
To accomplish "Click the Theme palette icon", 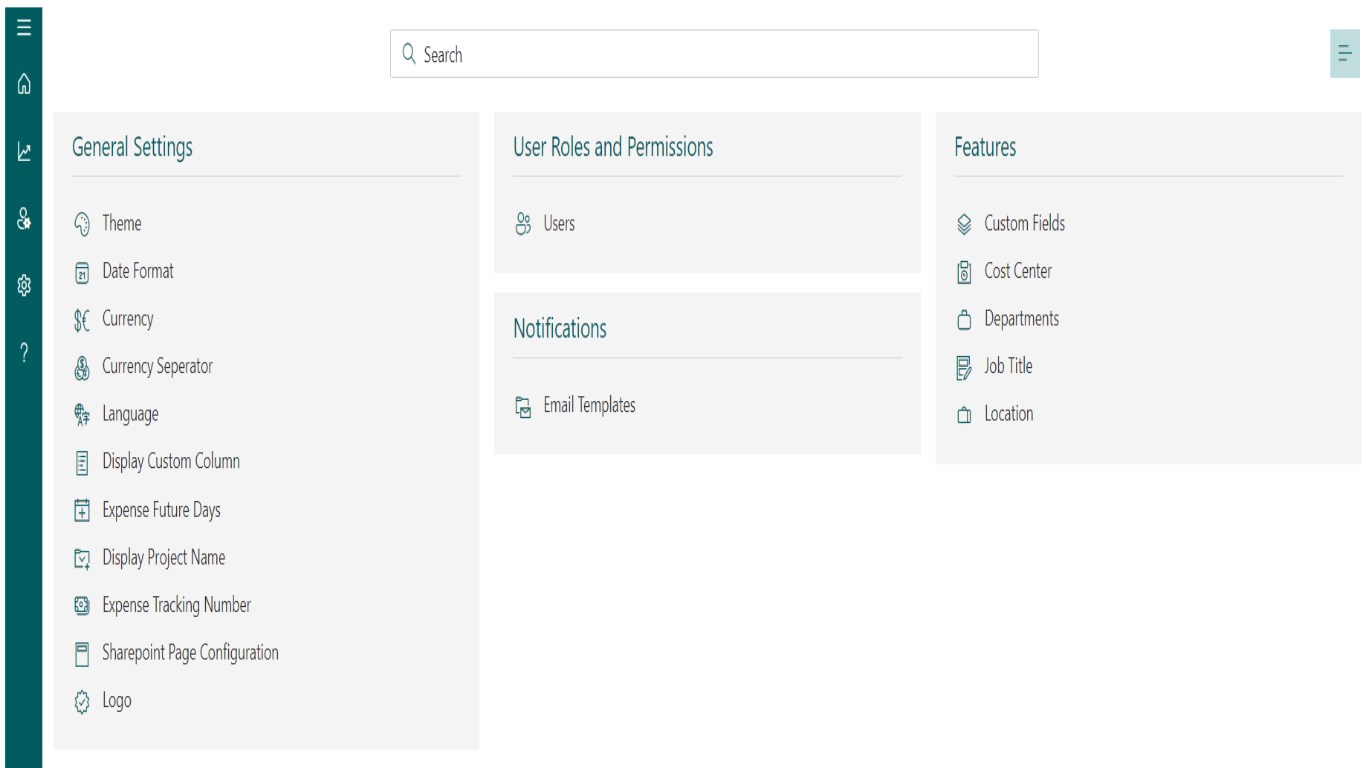I will tap(83, 224).
